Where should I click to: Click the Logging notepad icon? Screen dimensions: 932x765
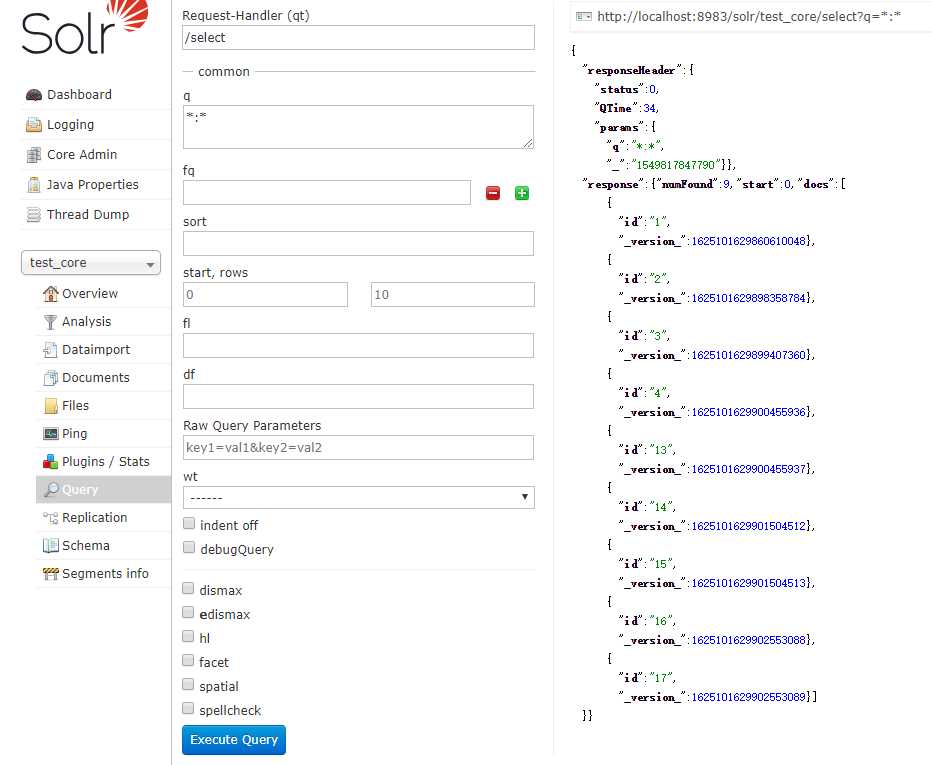[x=34, y=125]
